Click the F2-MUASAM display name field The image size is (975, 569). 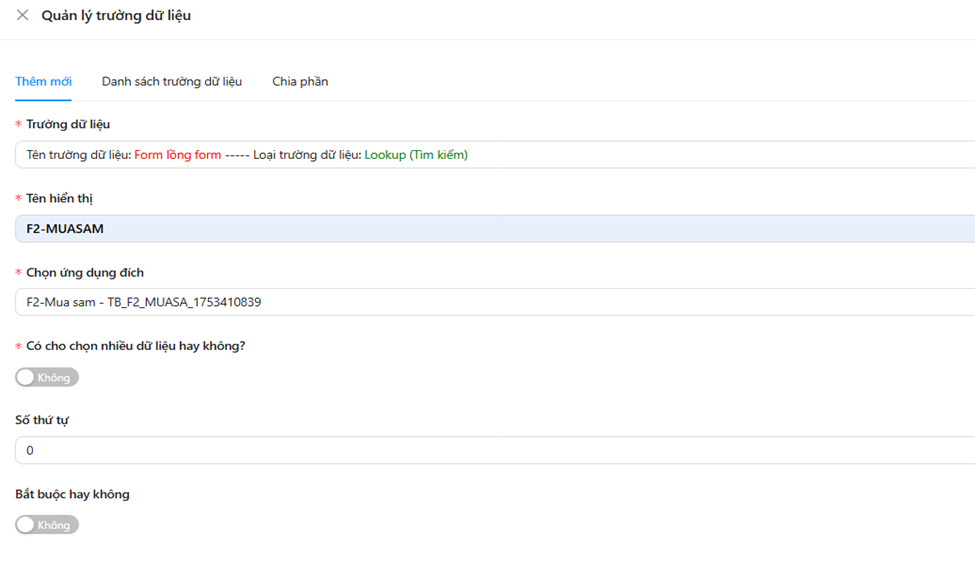[500, 229]
